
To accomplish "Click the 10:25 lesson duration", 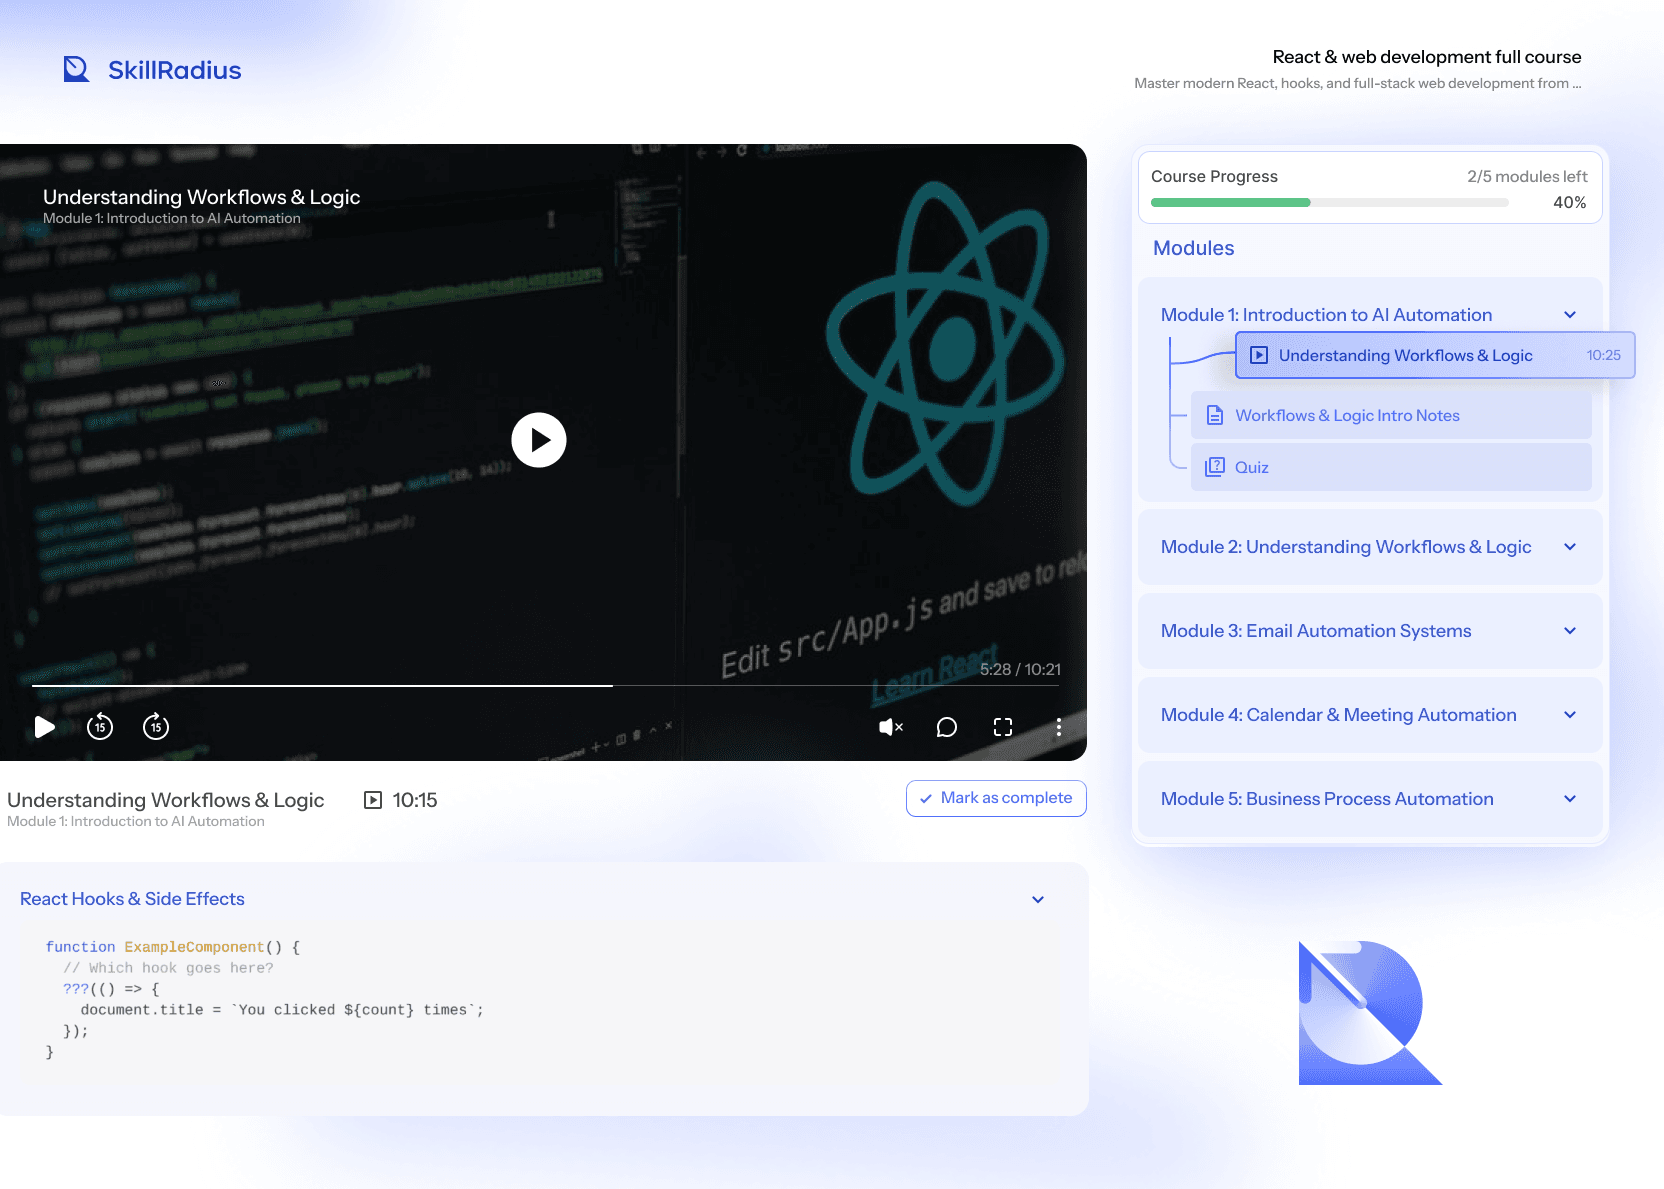I will click(x=1603, y=355).
